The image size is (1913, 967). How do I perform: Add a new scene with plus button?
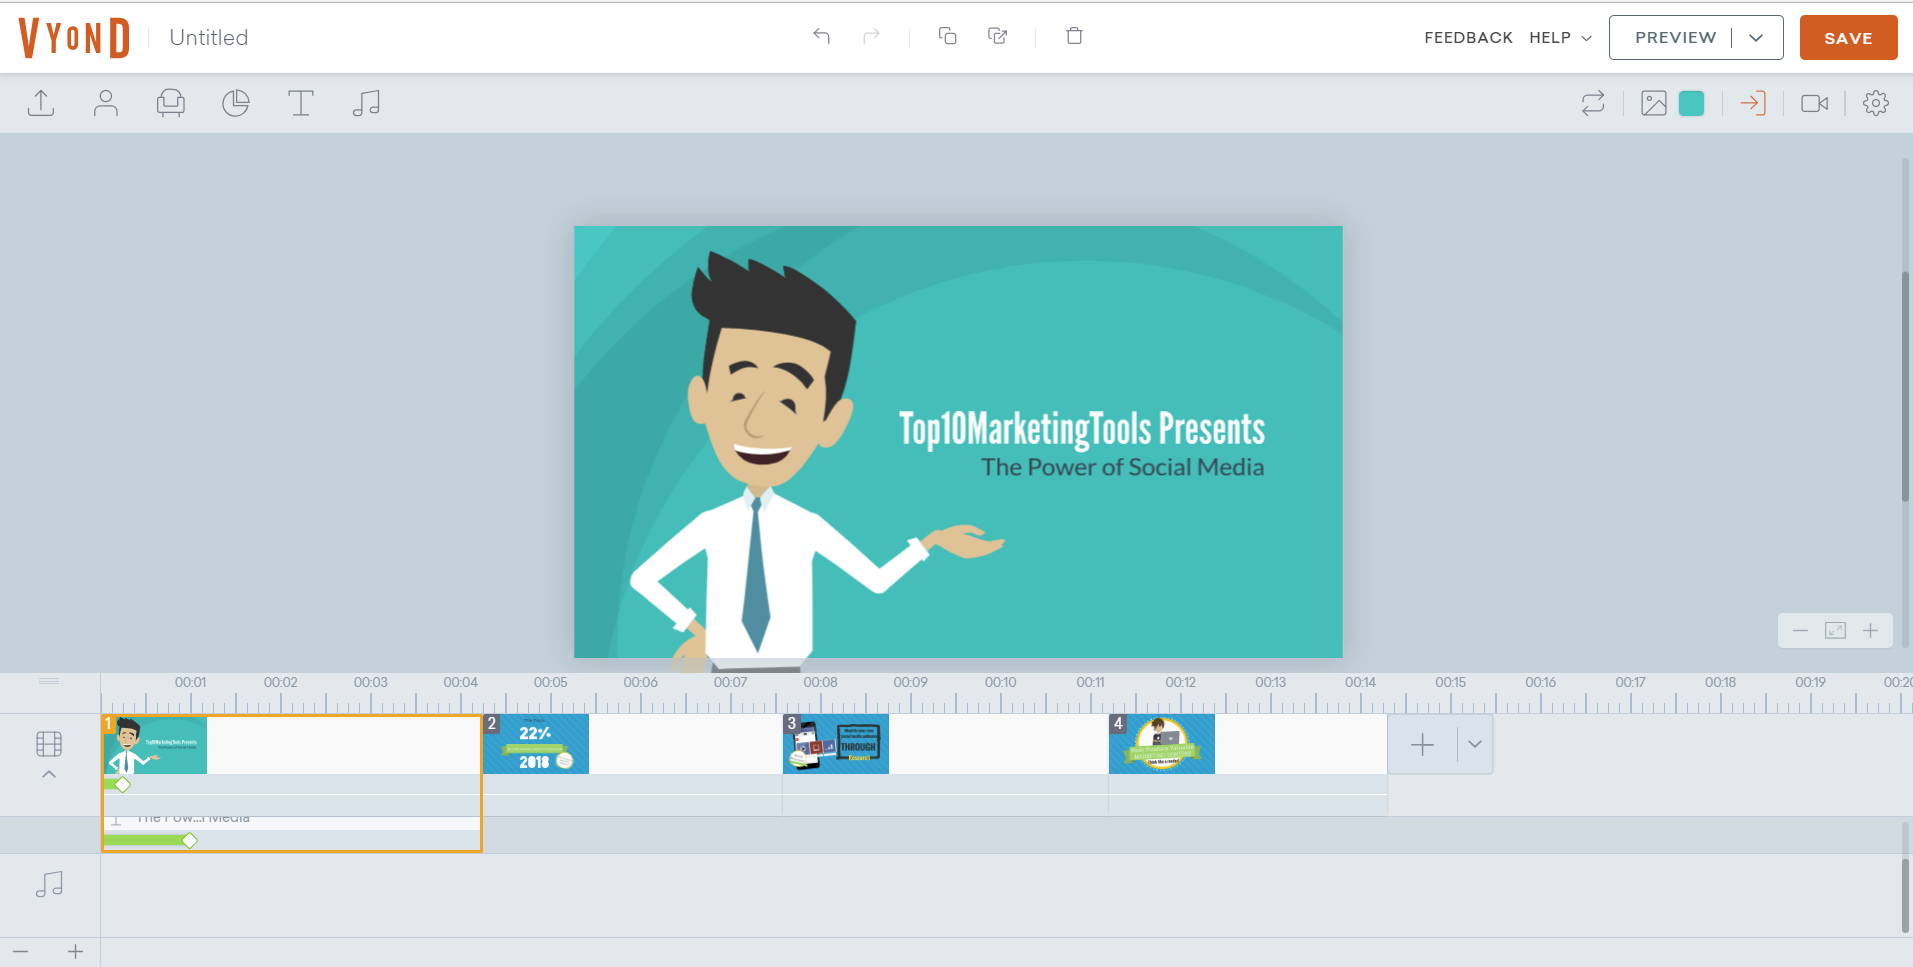pos(1422,745)
